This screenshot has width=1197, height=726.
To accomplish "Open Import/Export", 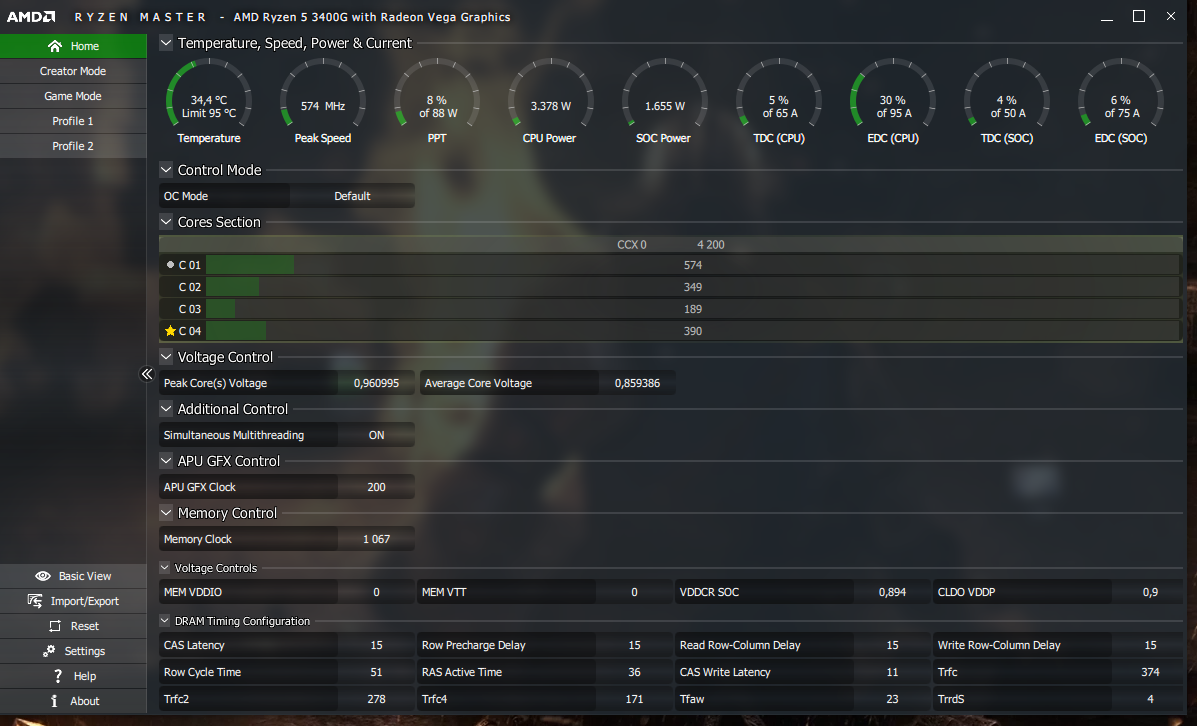I will tap(73, 601).
